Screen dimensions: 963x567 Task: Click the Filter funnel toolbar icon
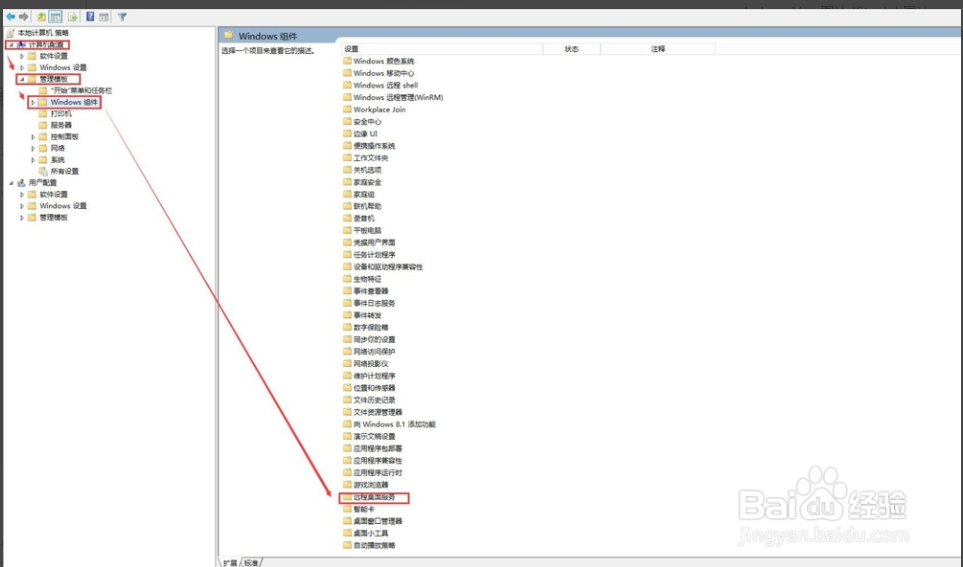[122, 17]
